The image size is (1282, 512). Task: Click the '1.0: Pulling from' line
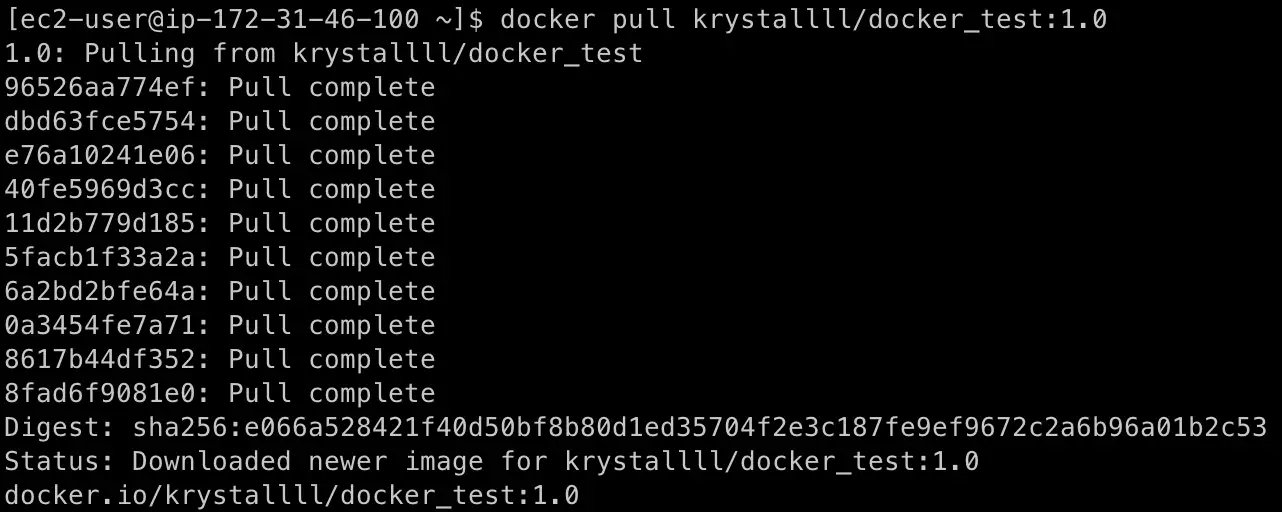[324, 53]
